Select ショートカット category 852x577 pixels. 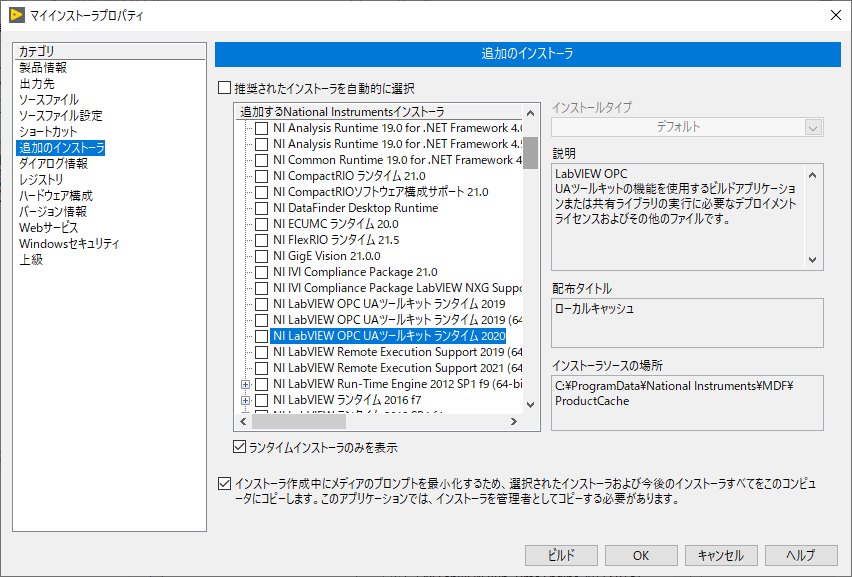tap(48, 131)
